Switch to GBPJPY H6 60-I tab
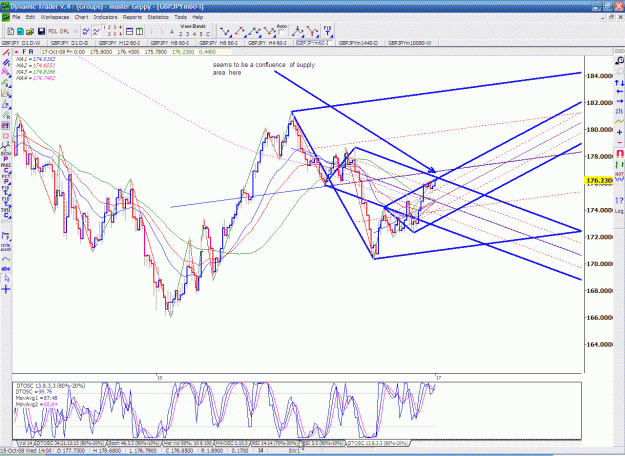Image resolution: width=625 pixels, height=456 pixels. [218, 43]
